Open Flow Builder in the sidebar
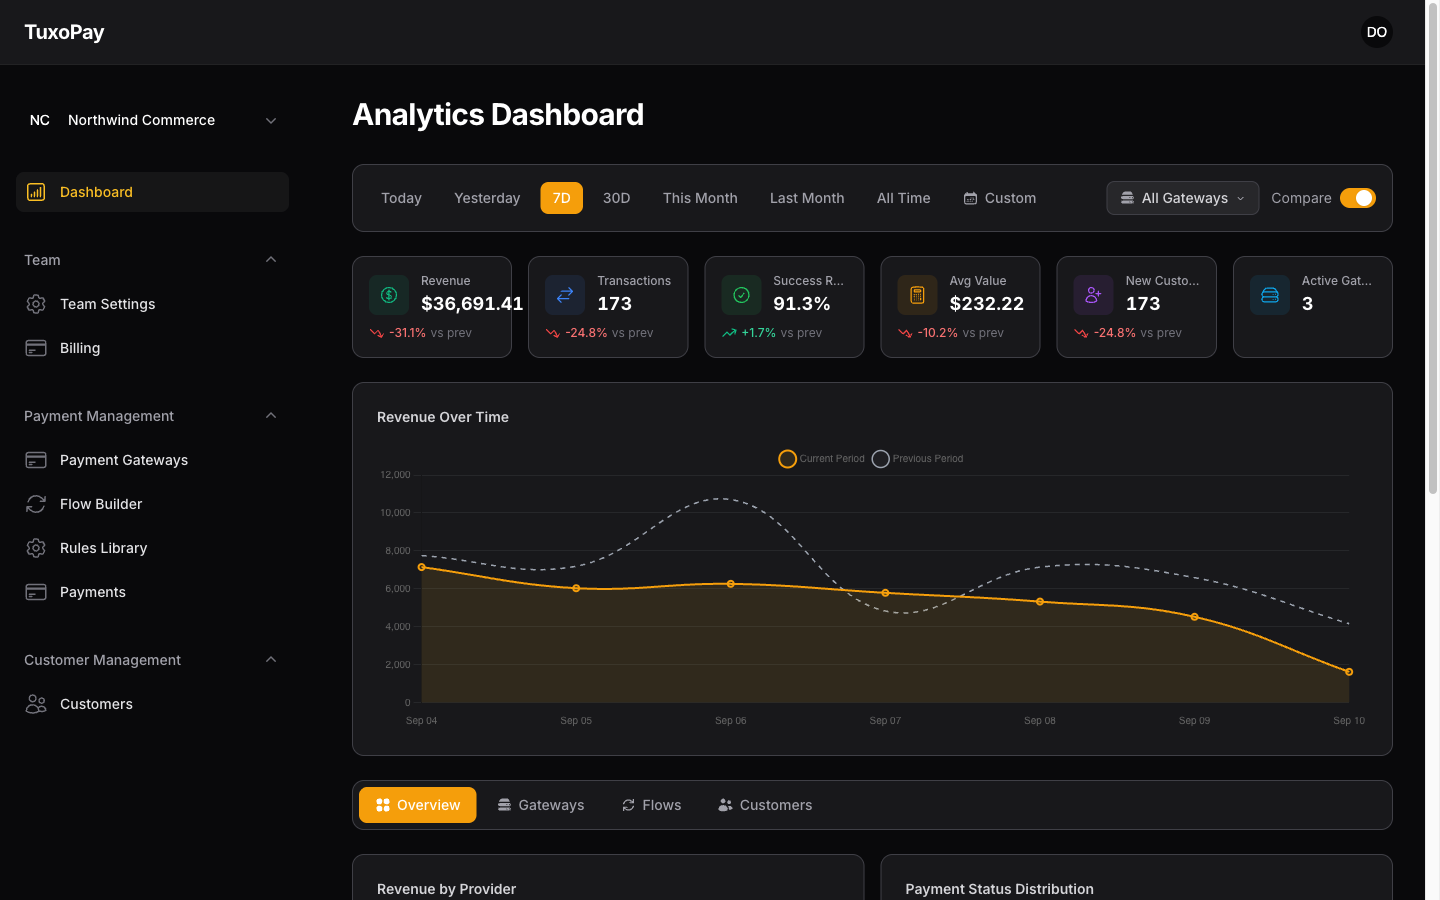This screenshot has height=900, width=1440. [x=152, y=504]
